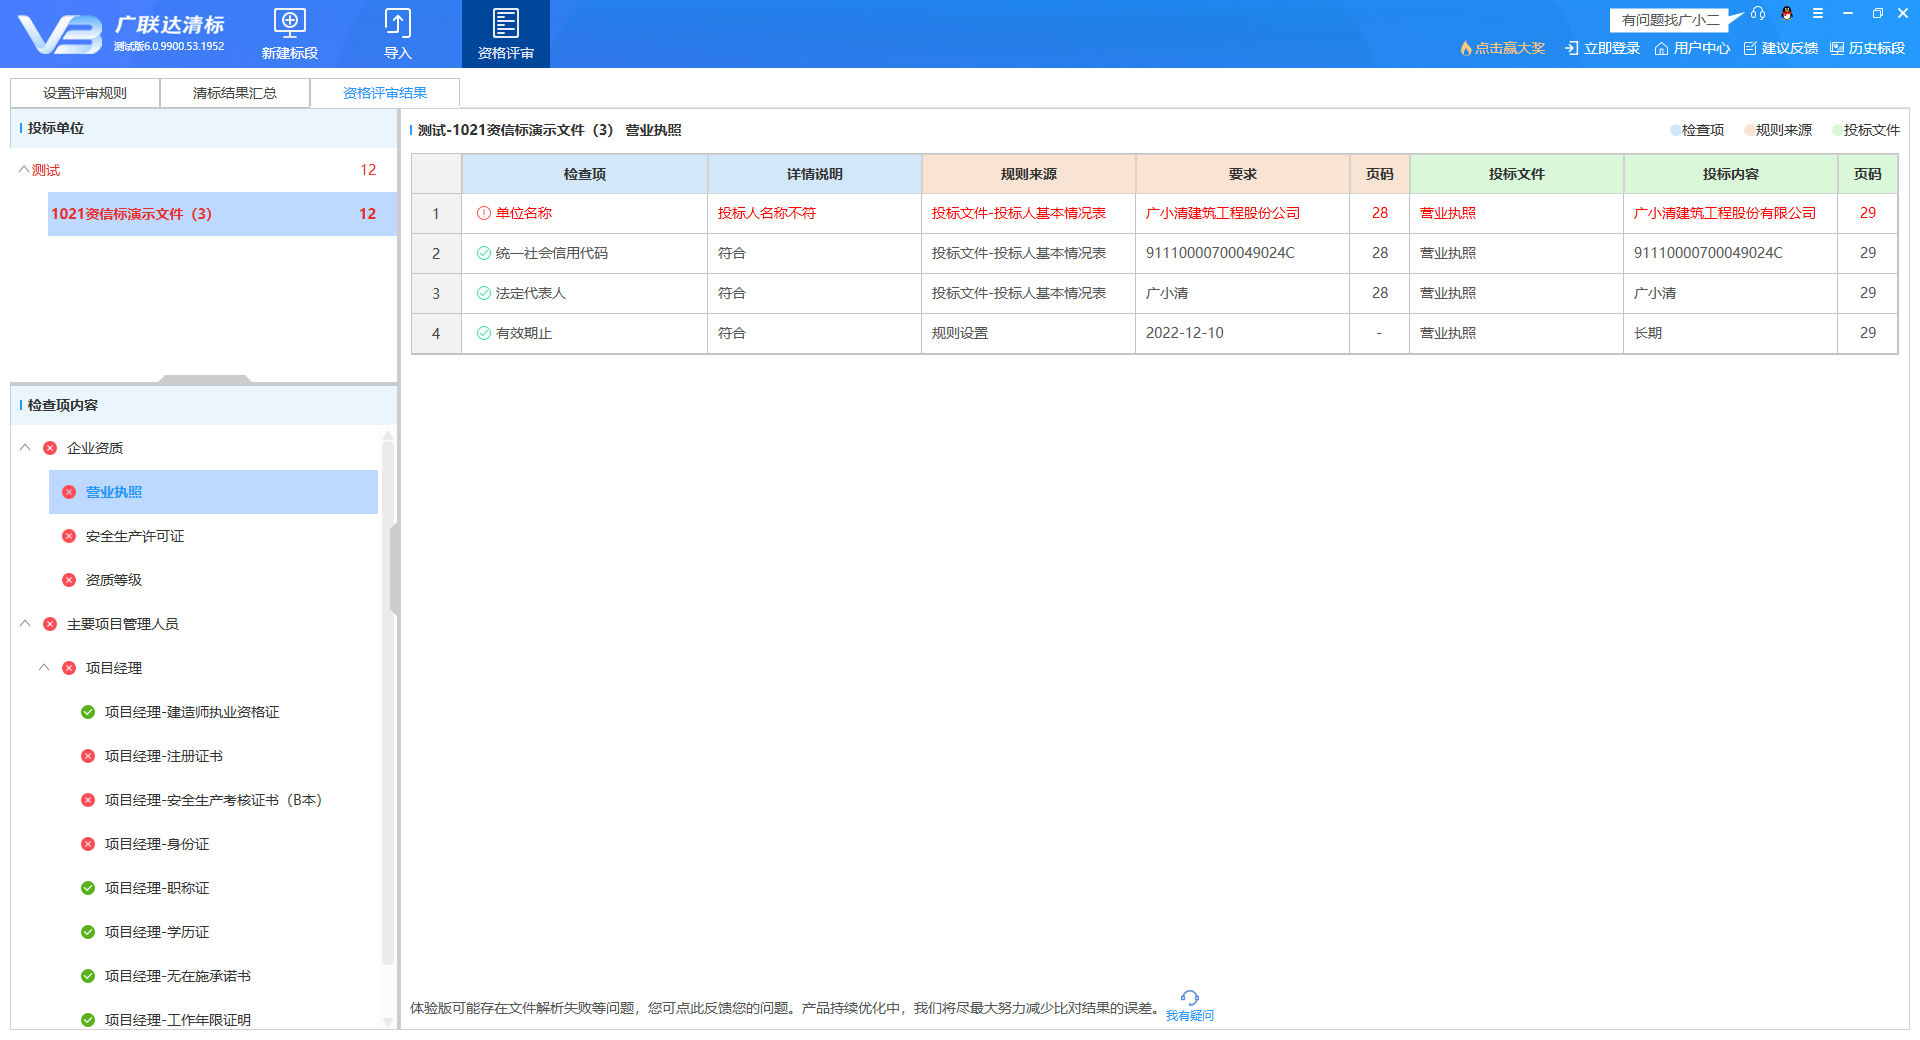Click 立即登录 to log in
This screenshot has height=1040, width=1920.
(x=1603, y=48)
